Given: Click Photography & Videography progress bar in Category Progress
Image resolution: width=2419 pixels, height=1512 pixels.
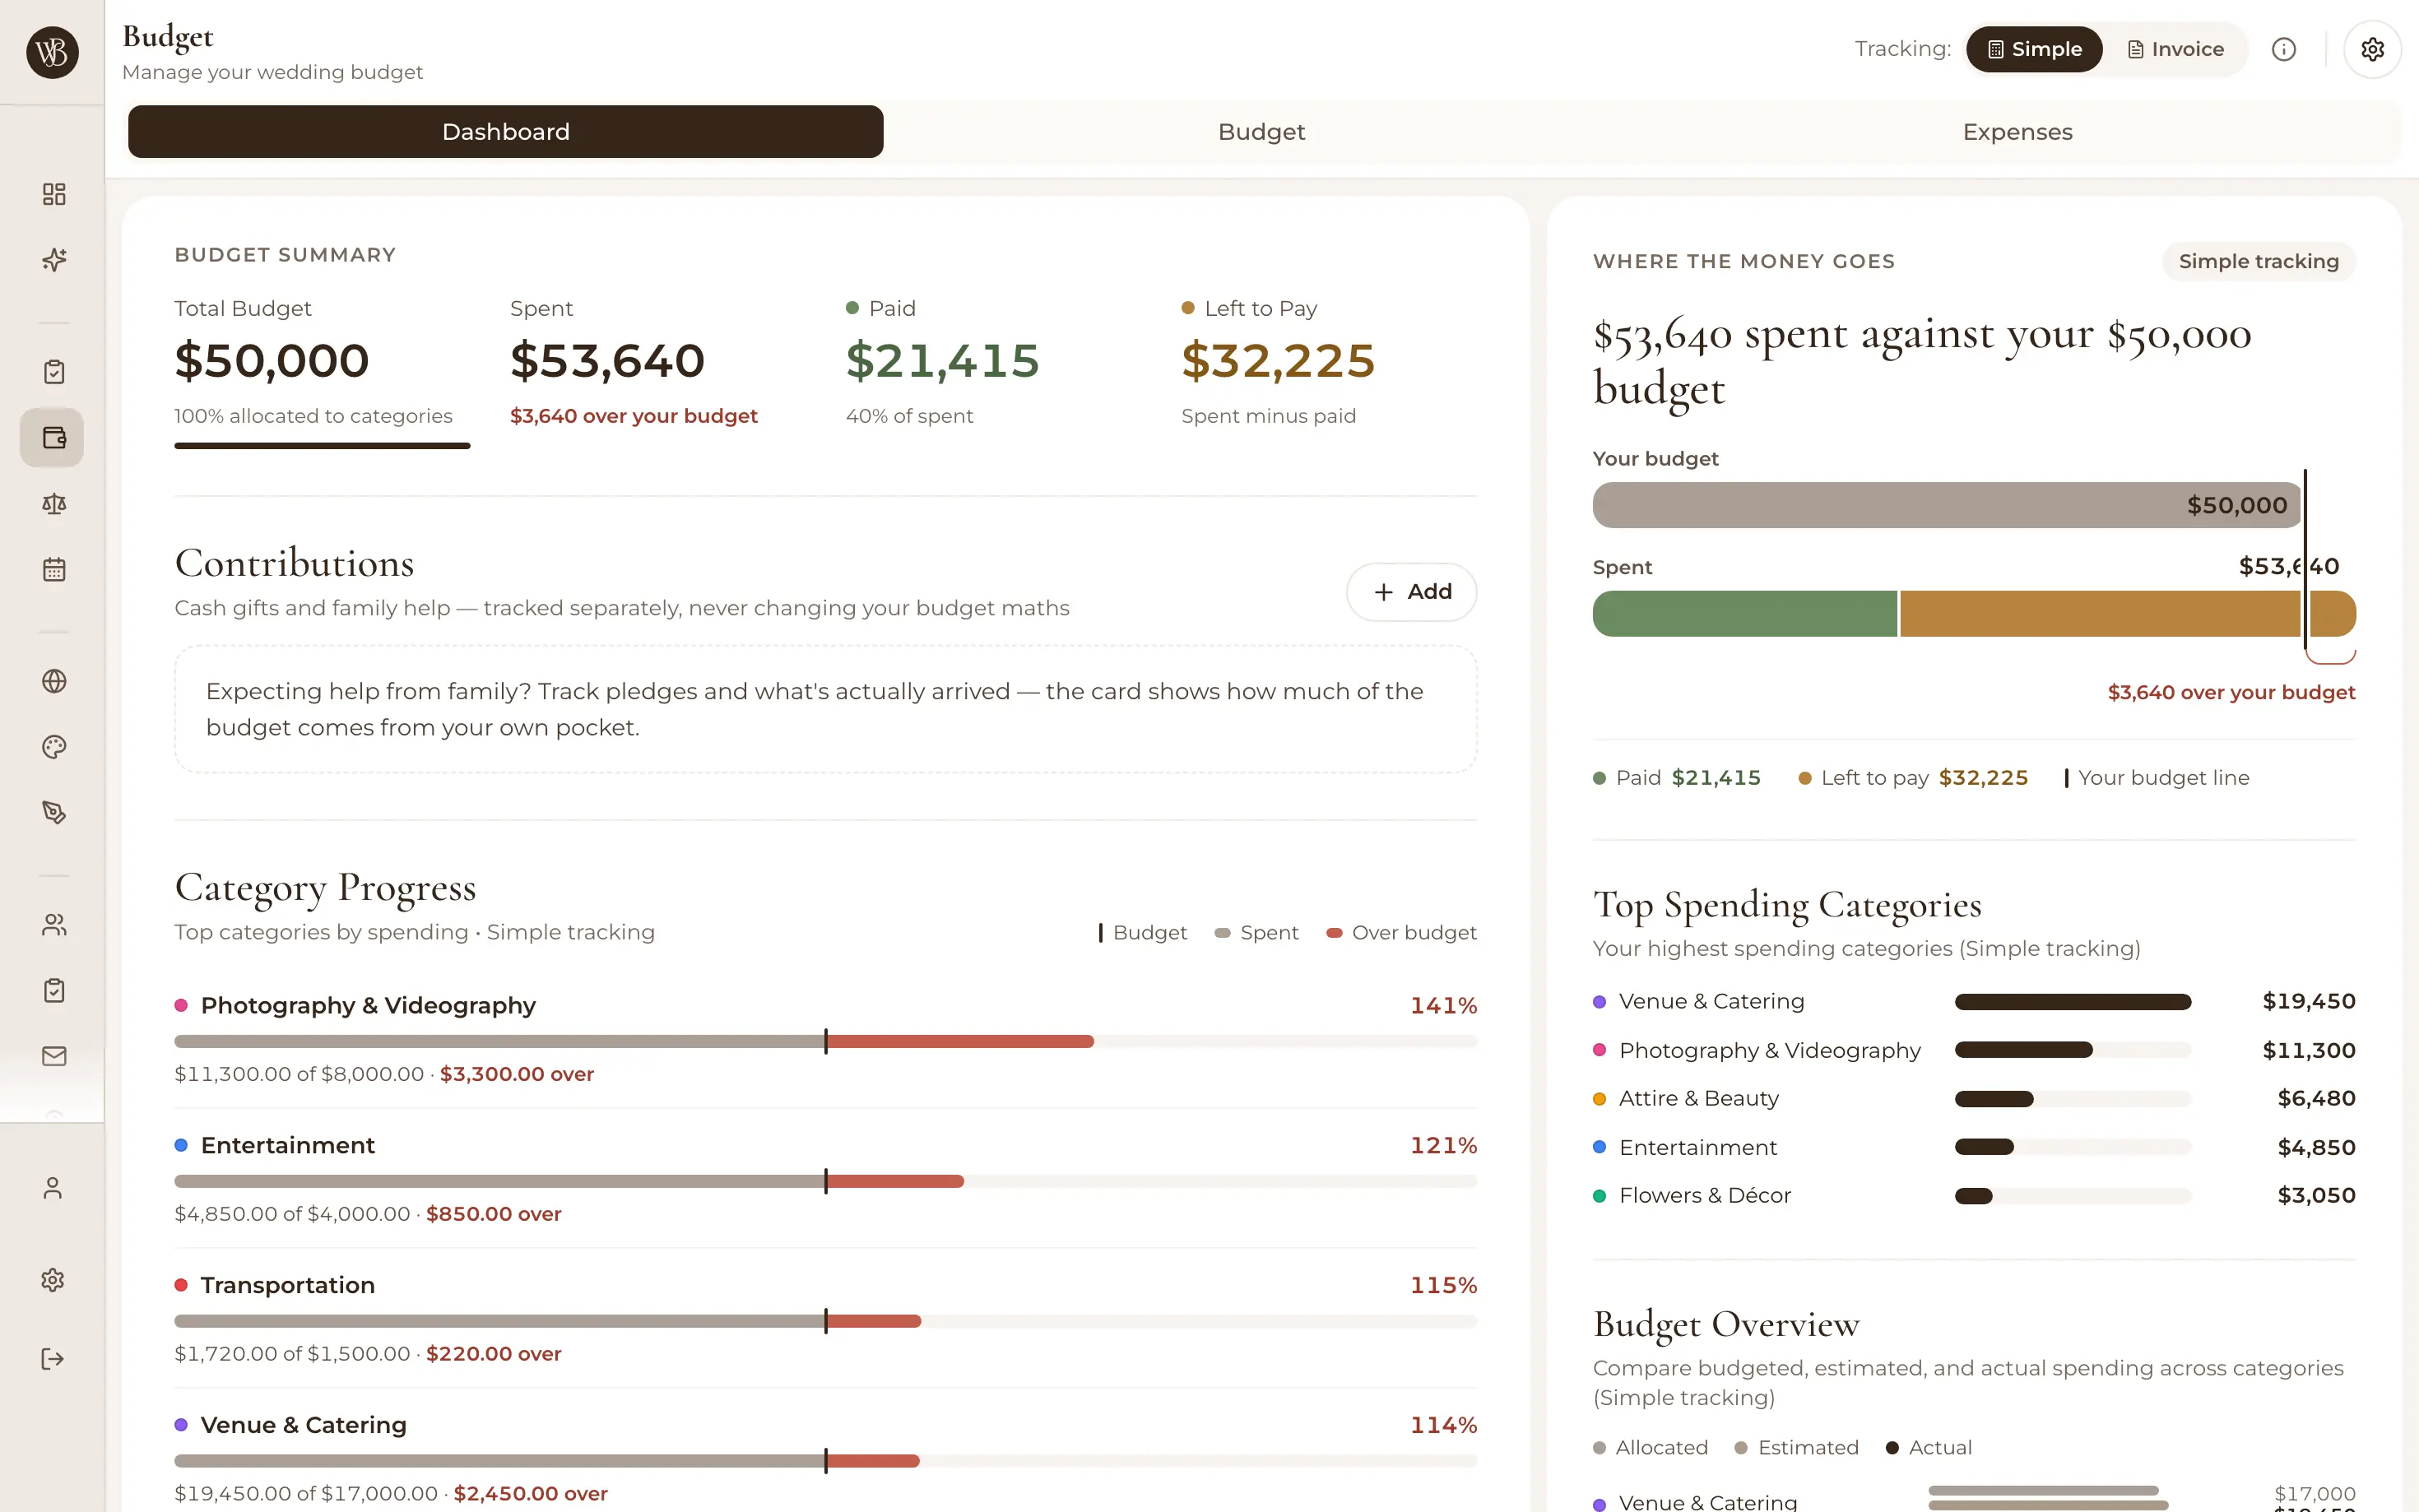Looking at the screenshot, I should click(825, 1041).
